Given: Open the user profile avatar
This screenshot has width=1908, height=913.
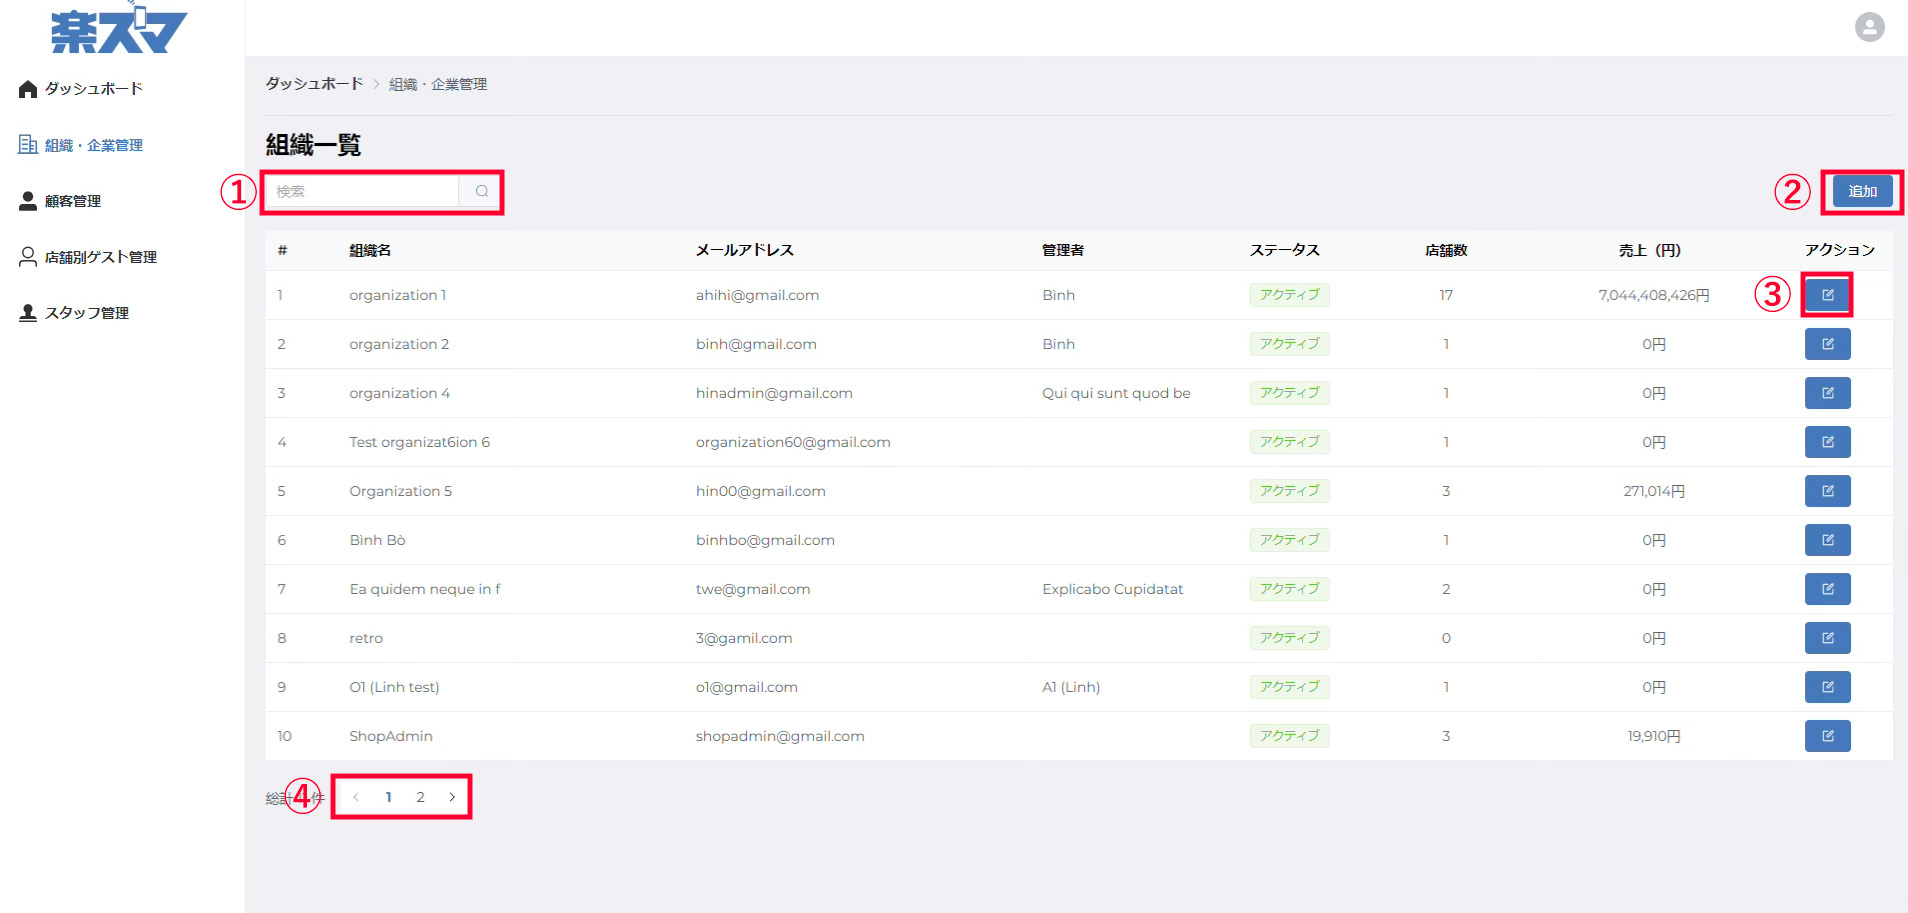Looking at the screenshot, I should pyautogui.click(x=1869, y=27).
